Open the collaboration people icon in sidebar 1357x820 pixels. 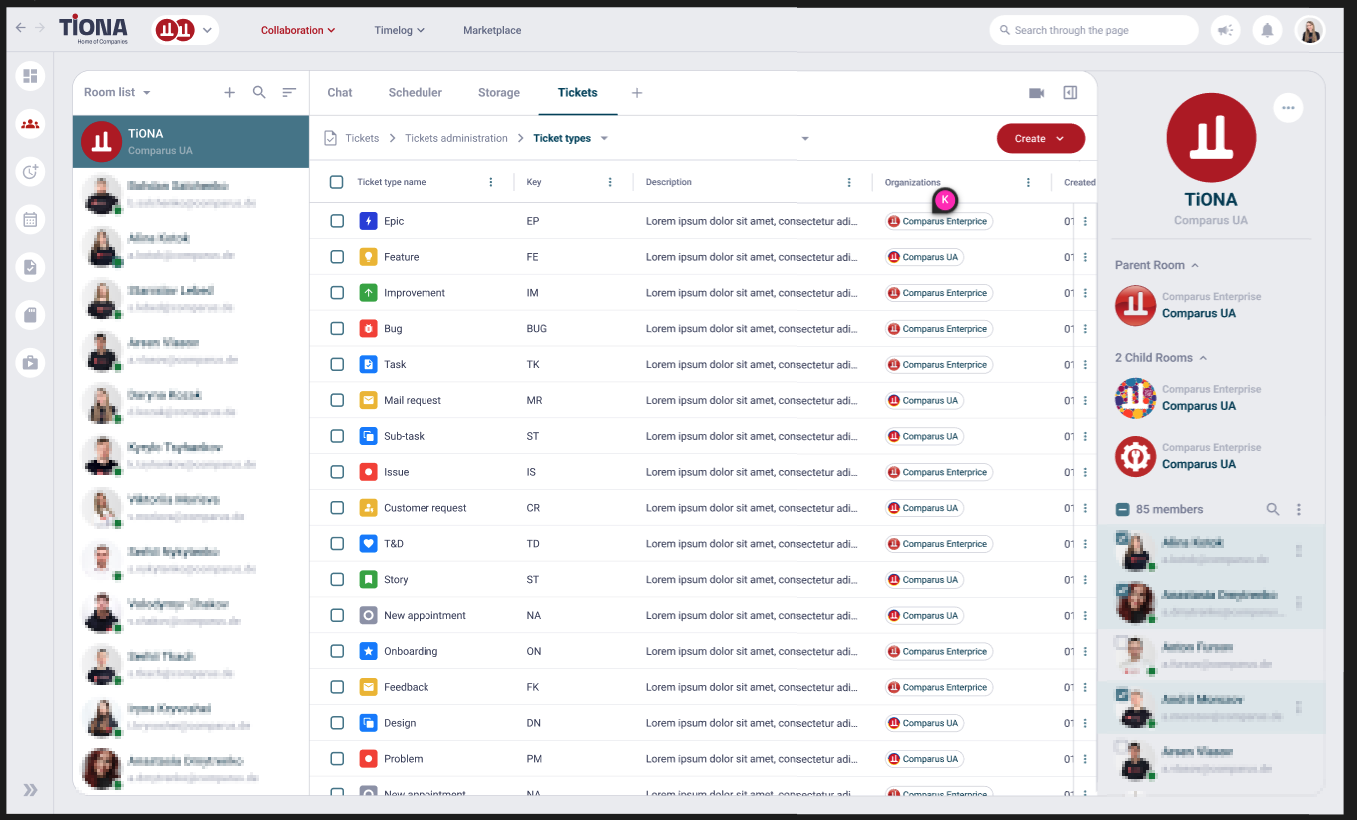[x=30, y=124]
